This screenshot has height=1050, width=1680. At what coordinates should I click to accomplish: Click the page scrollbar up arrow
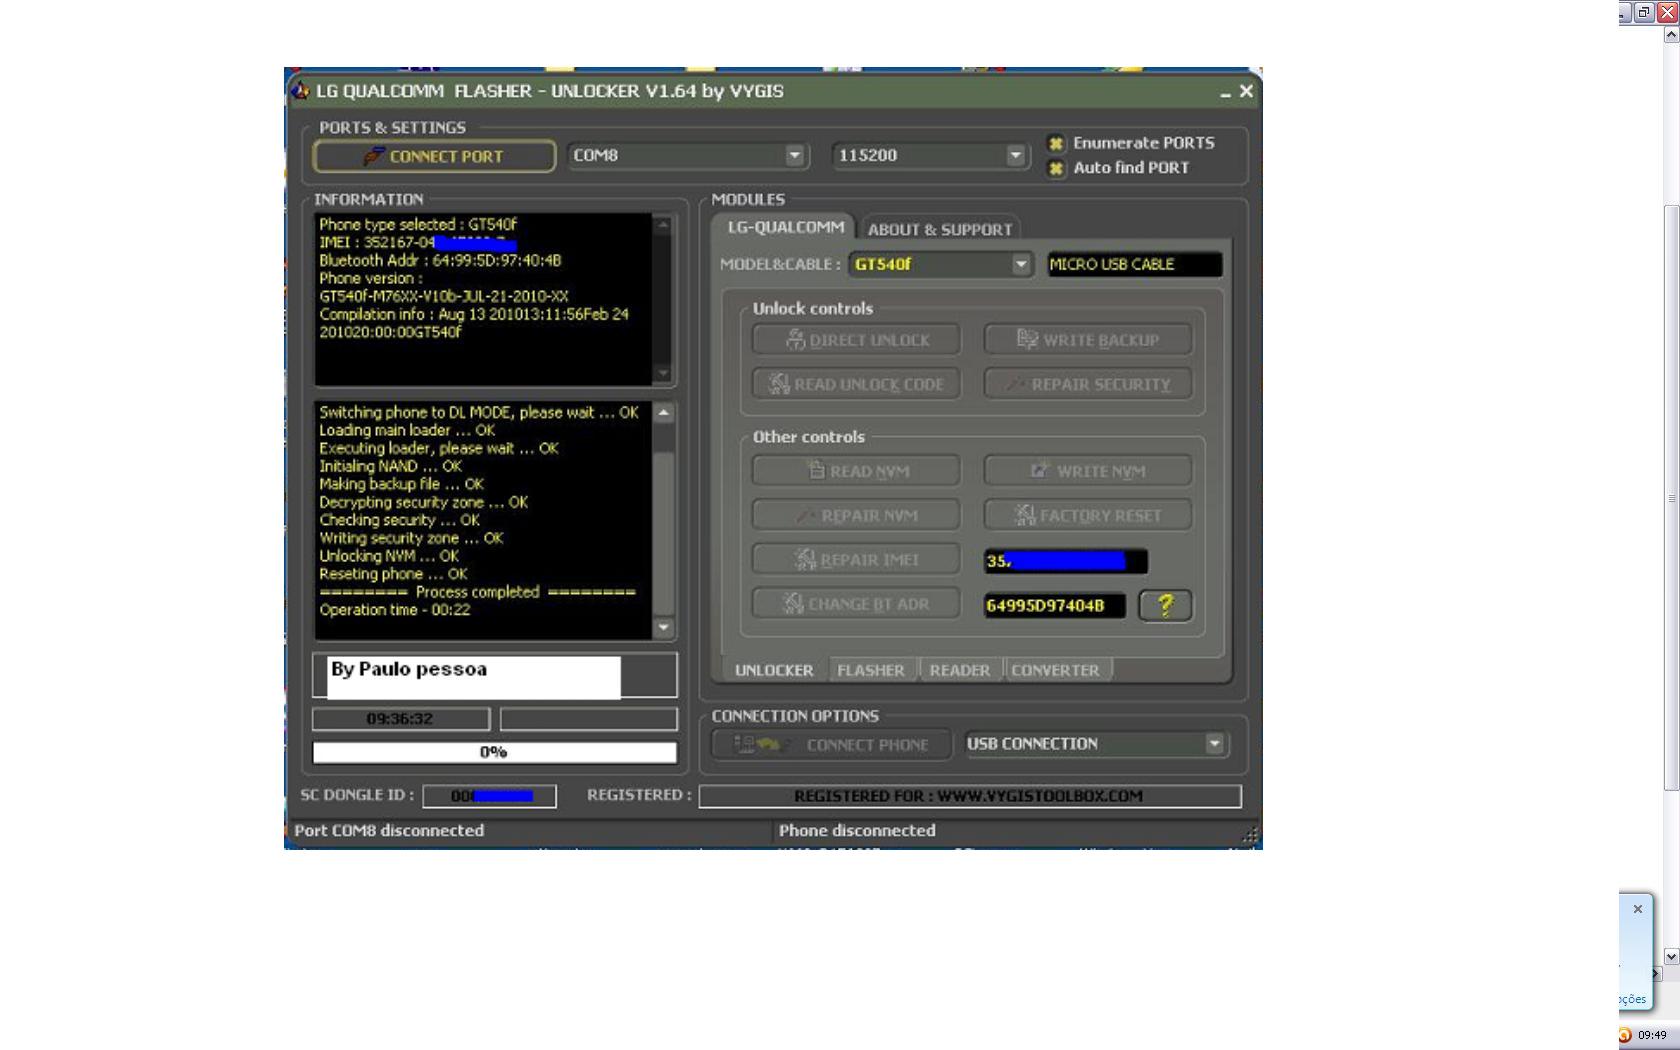(1670, 35)
